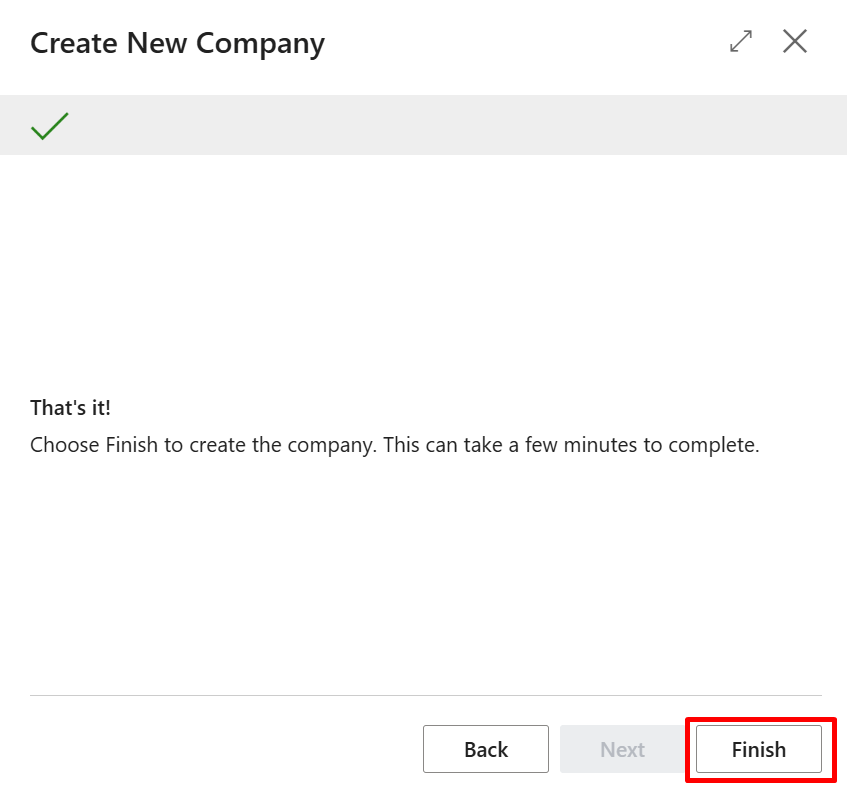This screenshot has height=803, width=847.
Task: Click the green checkmark icon
Action: click(x=49, y=126)
